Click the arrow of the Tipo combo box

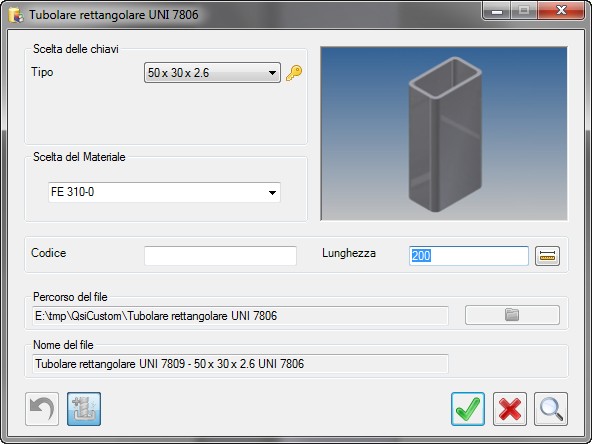(272, 73)
